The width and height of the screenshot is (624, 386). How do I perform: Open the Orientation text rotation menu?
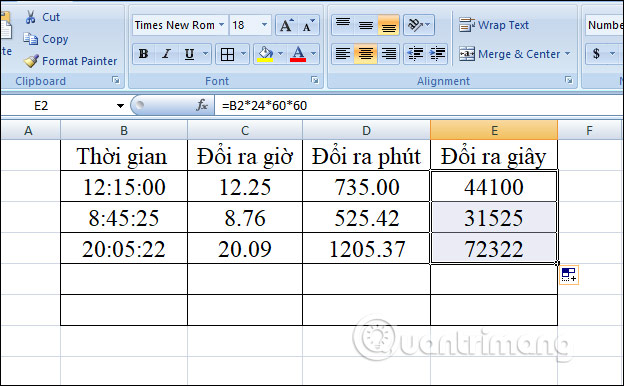click(x=419, y=25)
